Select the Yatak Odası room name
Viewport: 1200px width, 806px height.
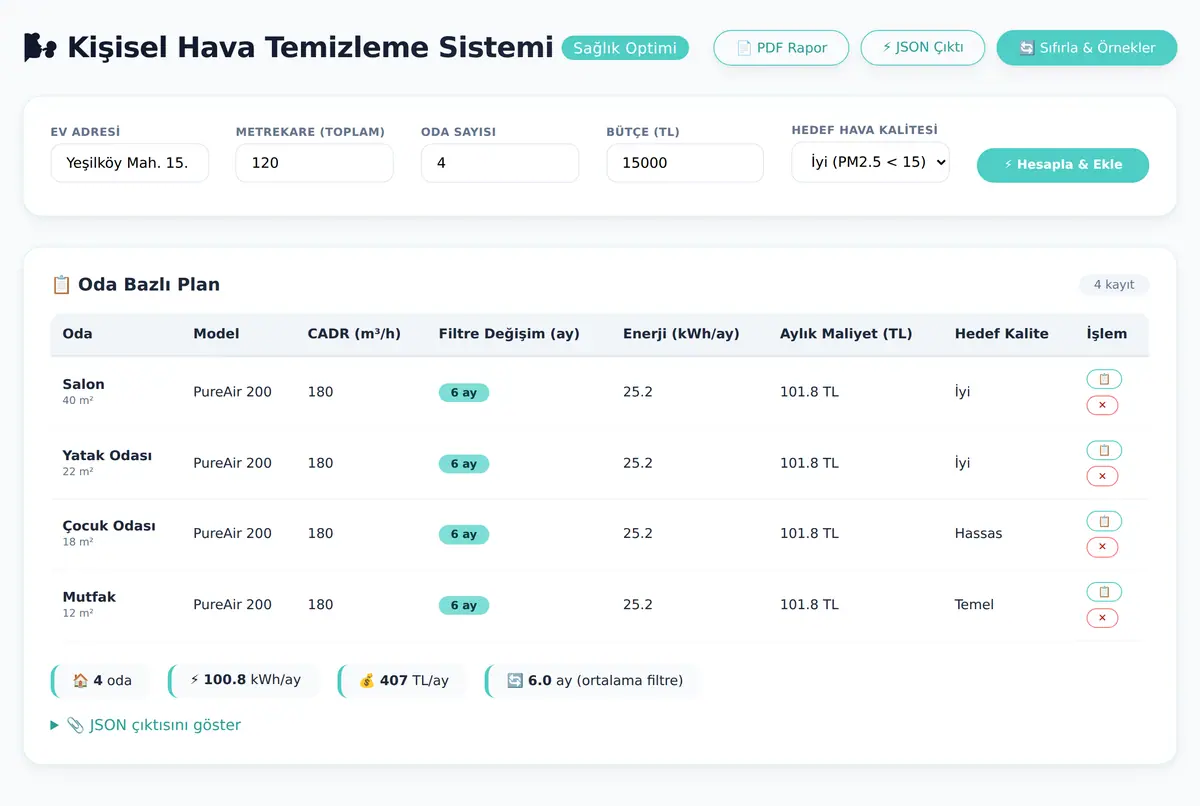coord(107,455)
